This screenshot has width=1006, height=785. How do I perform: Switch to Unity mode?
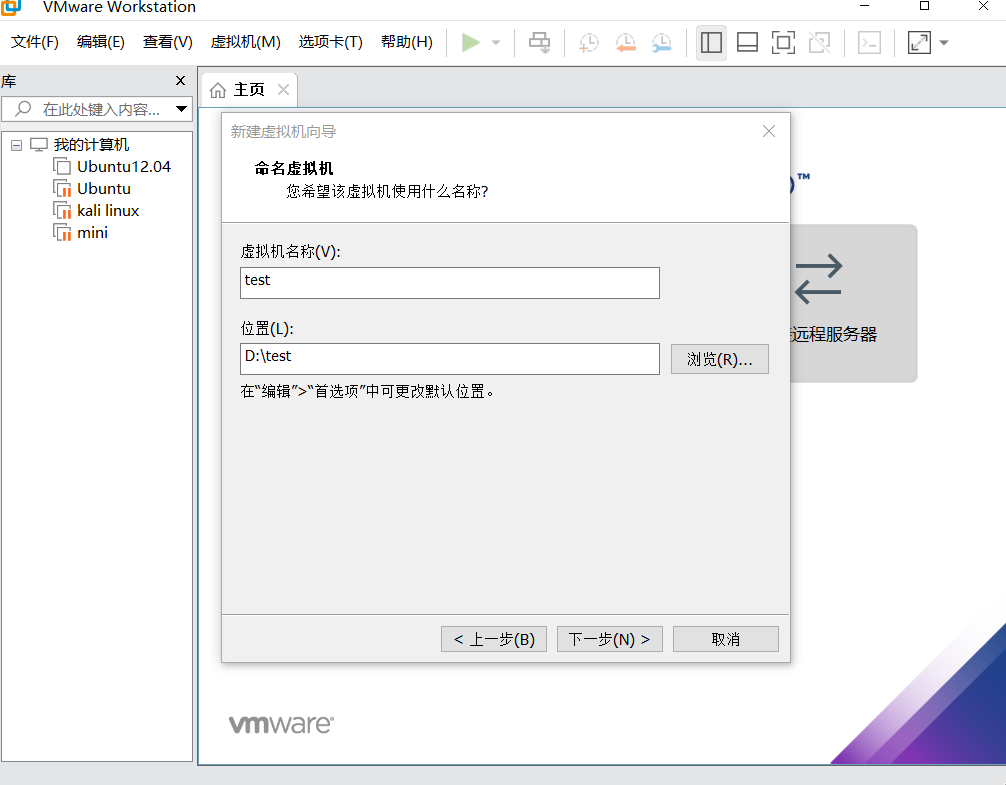(818, 42)
